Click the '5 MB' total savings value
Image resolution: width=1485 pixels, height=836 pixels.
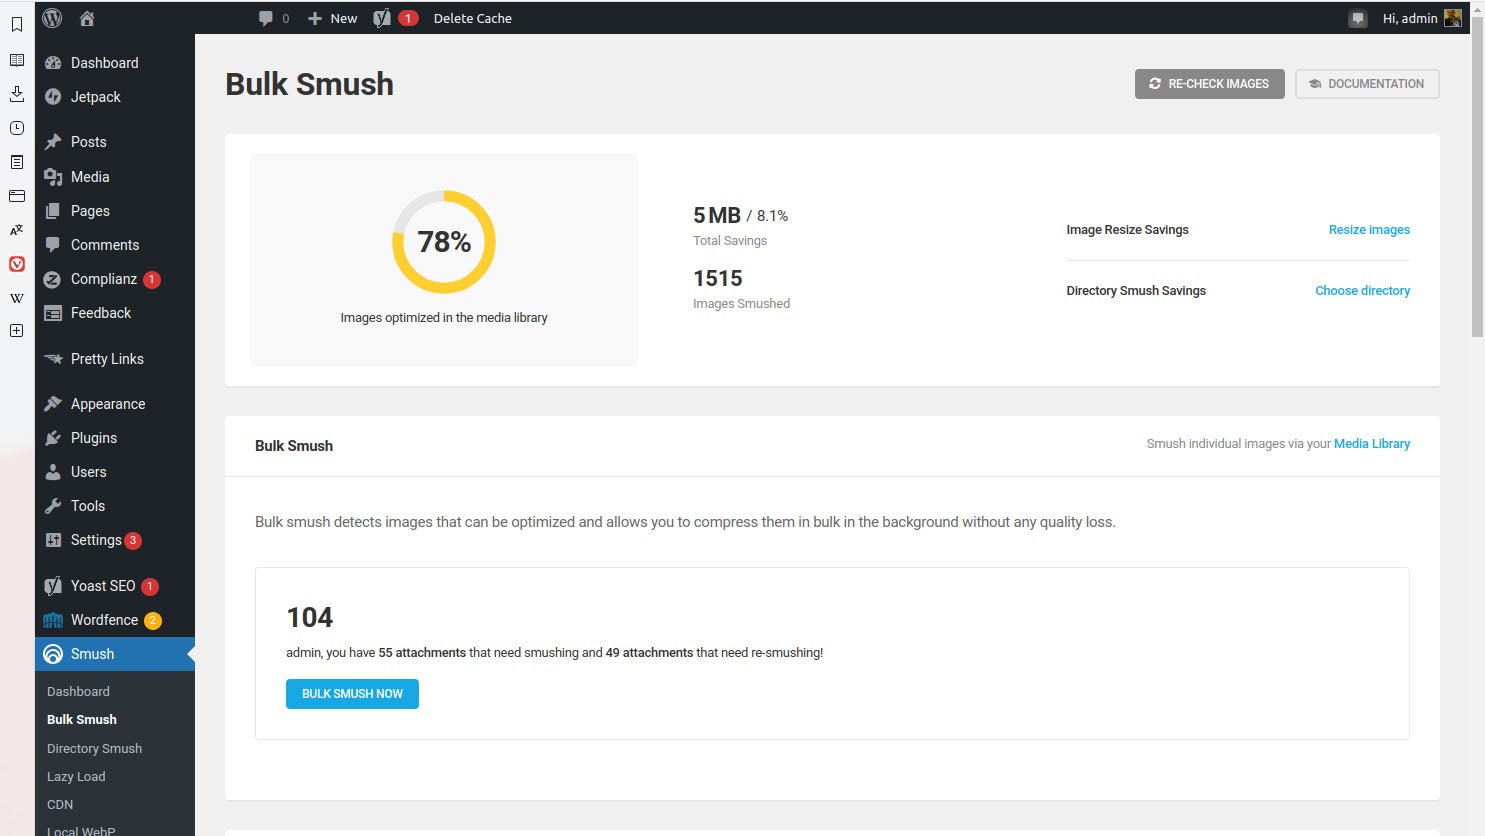(x=717, y=215)
